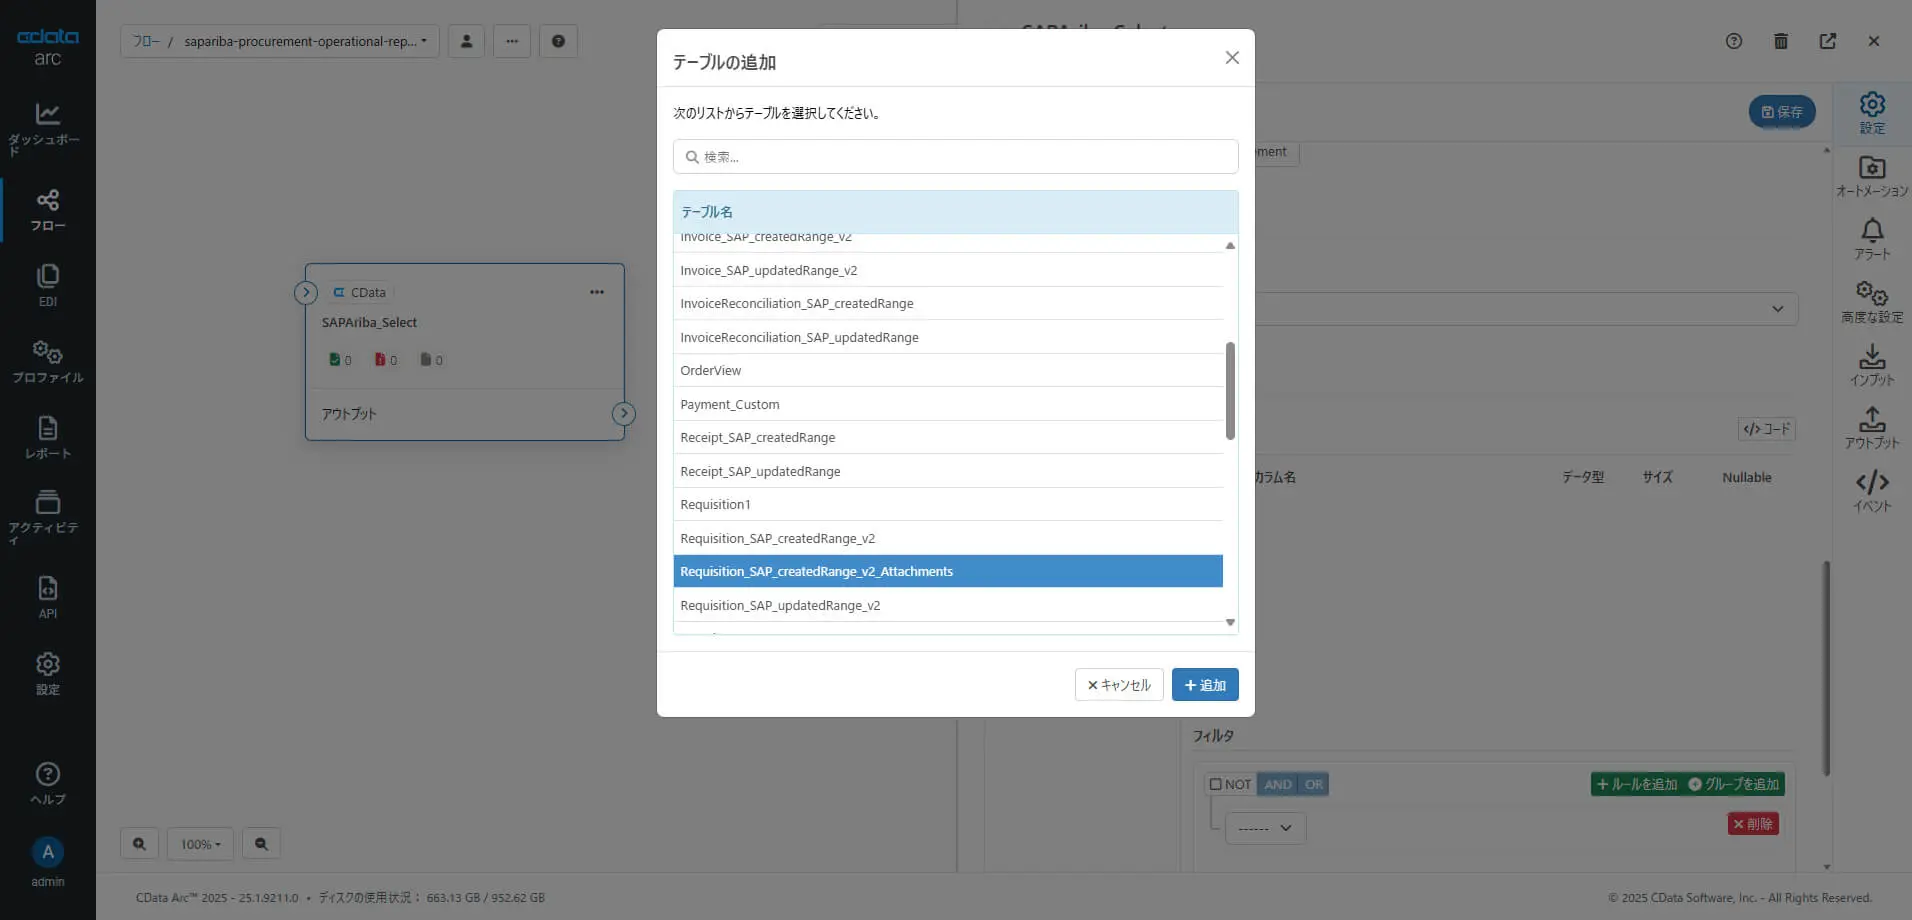Select AND filter condition

[1277, 784]
